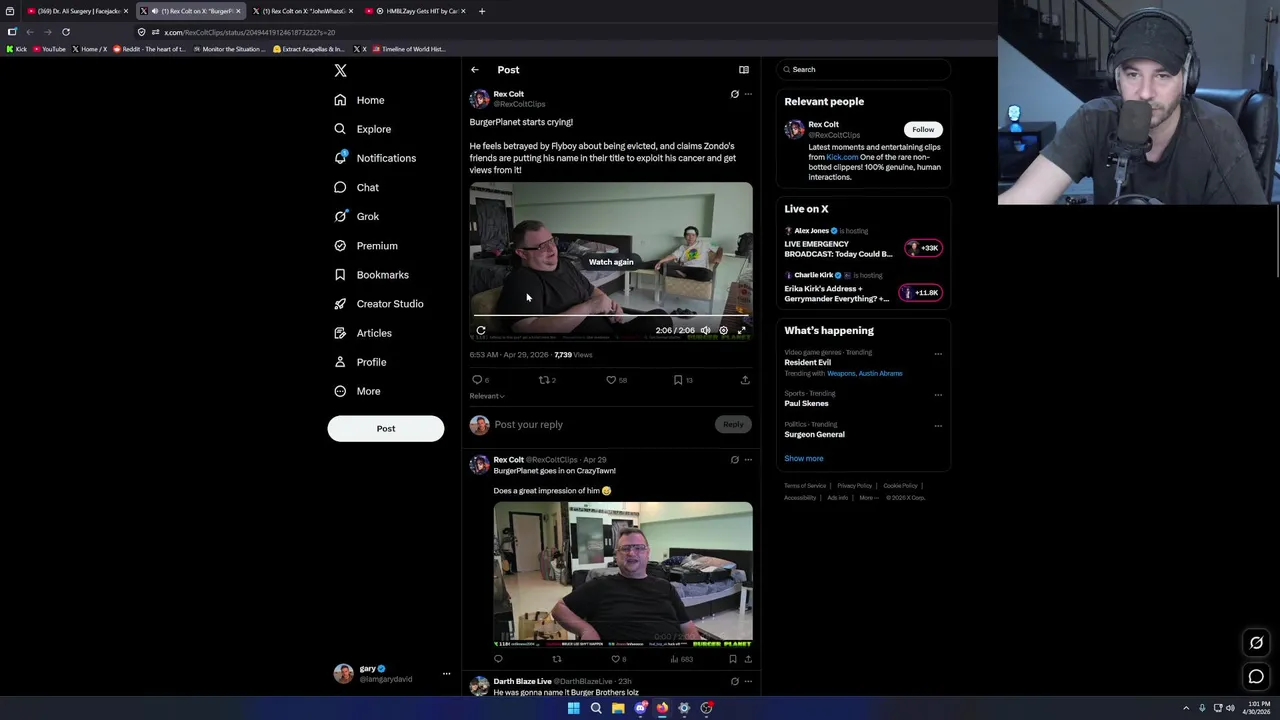Open Chat in the sidebar
The image size is (1280, 720).
(x=356, y=187)
